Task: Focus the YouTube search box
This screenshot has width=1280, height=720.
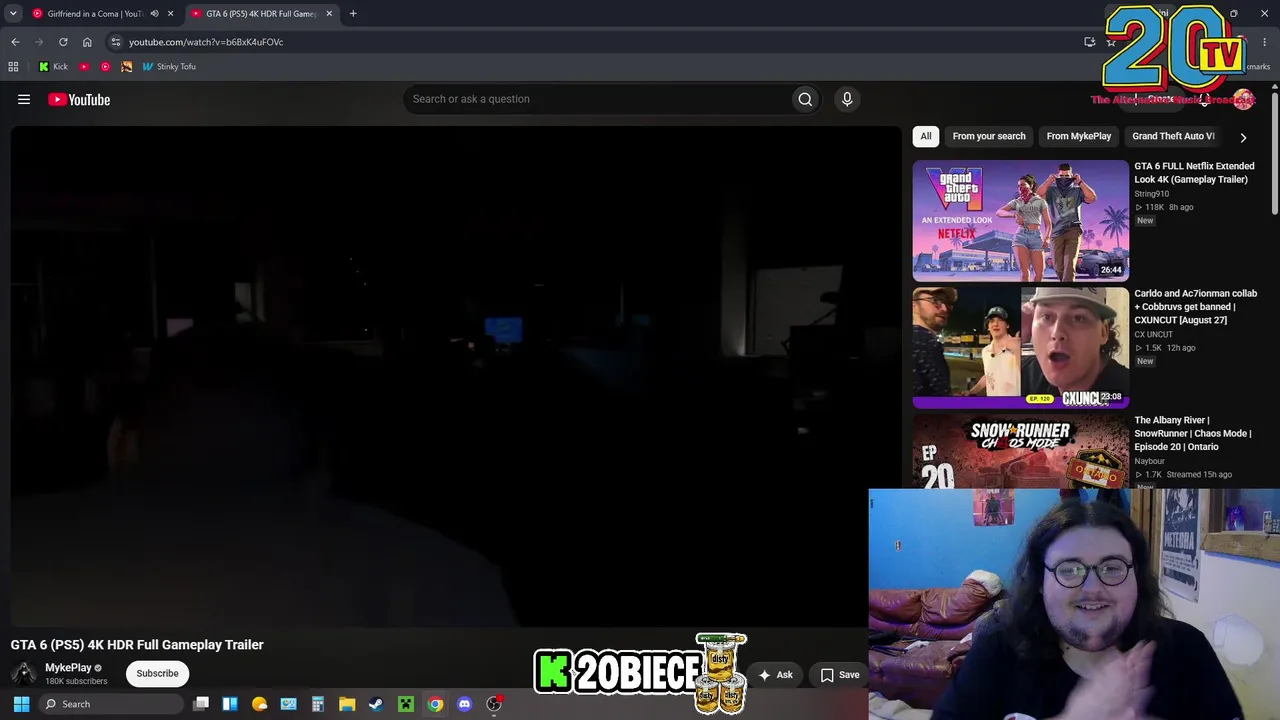Action: point(596,99)
